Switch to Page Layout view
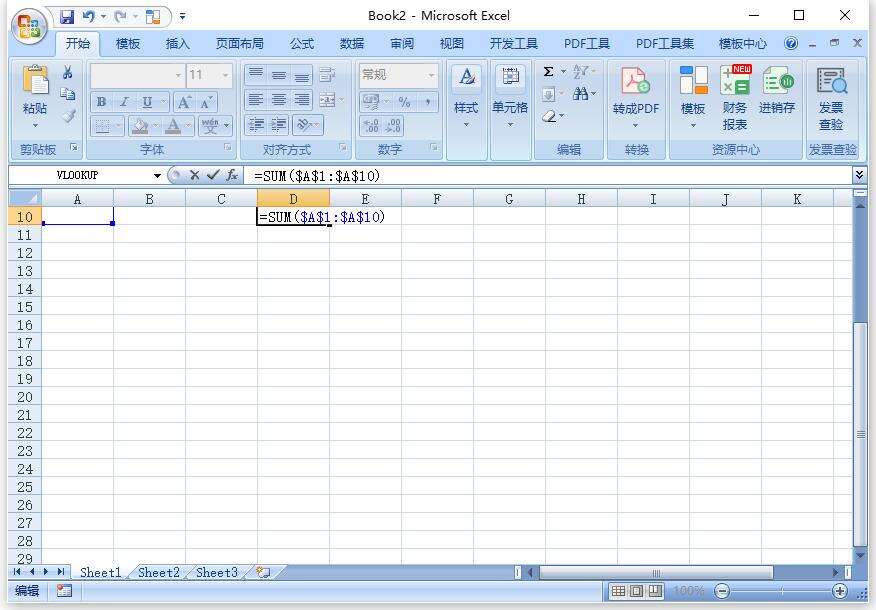Screen dimensions: 876x610 (636, 591)
